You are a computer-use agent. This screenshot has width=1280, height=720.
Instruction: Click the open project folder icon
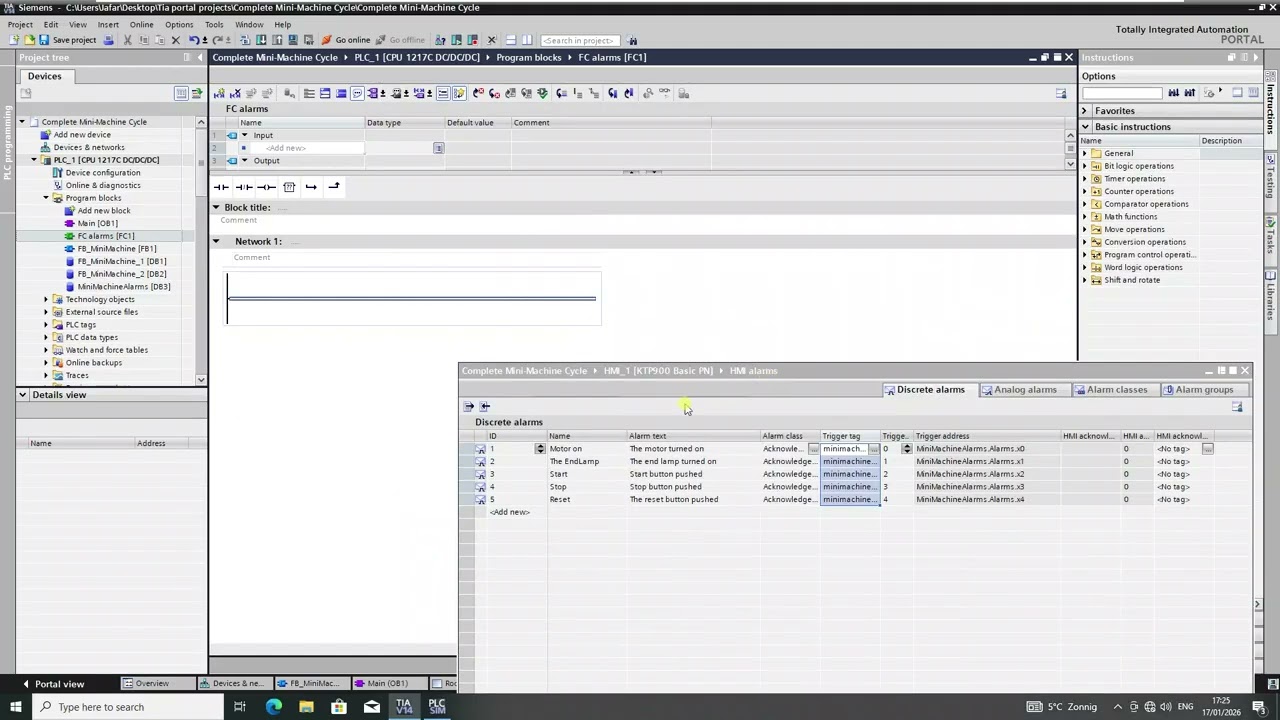tap(29, 40)
